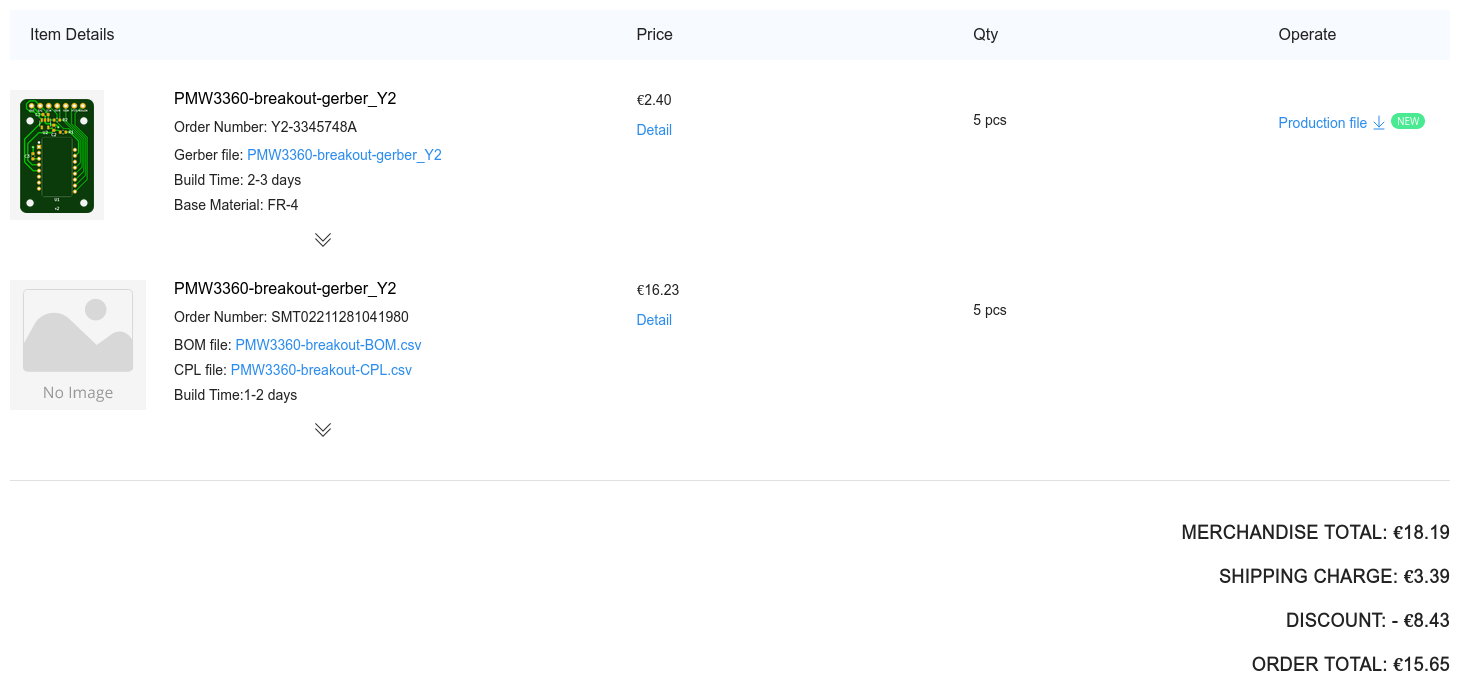This screenshot has width=1466, height=687.
Task: Click SHIPPING CHARGE: €3.39 line
Action: click(1334, 576)
